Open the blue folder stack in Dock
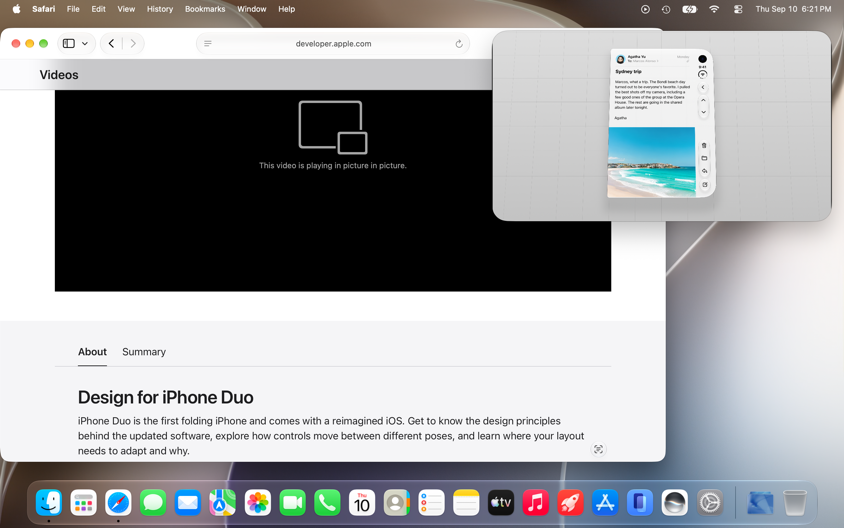The width and height of the screenshot is (844, 528). point(760,503)
